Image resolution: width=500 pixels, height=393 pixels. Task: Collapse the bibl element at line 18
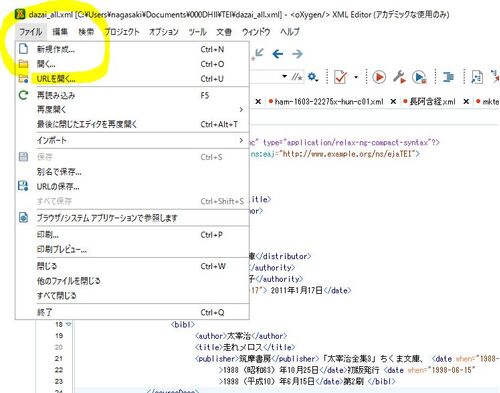point(69,324)
